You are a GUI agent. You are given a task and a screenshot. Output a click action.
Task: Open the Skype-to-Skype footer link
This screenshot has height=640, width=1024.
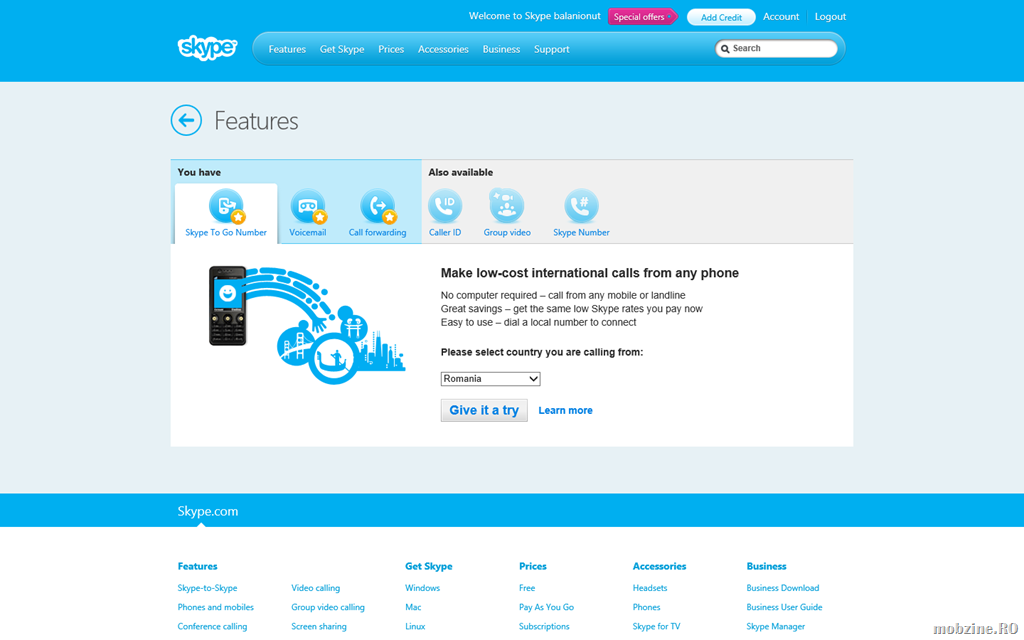207,588
